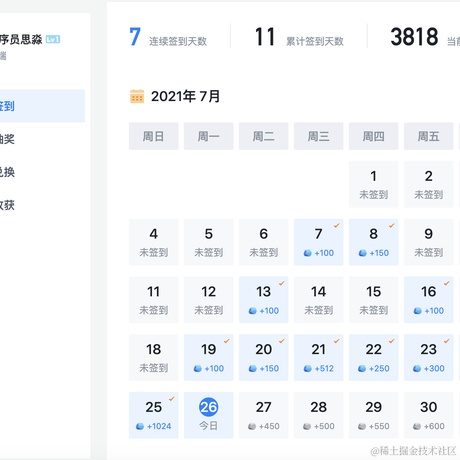The height and width of the screenshot is (460, 460).
Task: Click the 连续签到天数 count 7
Action: click(x=135, y=37)
